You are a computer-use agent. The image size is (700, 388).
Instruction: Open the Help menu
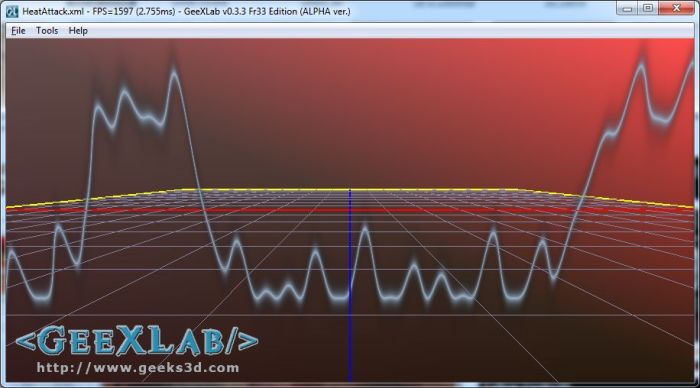78,31
